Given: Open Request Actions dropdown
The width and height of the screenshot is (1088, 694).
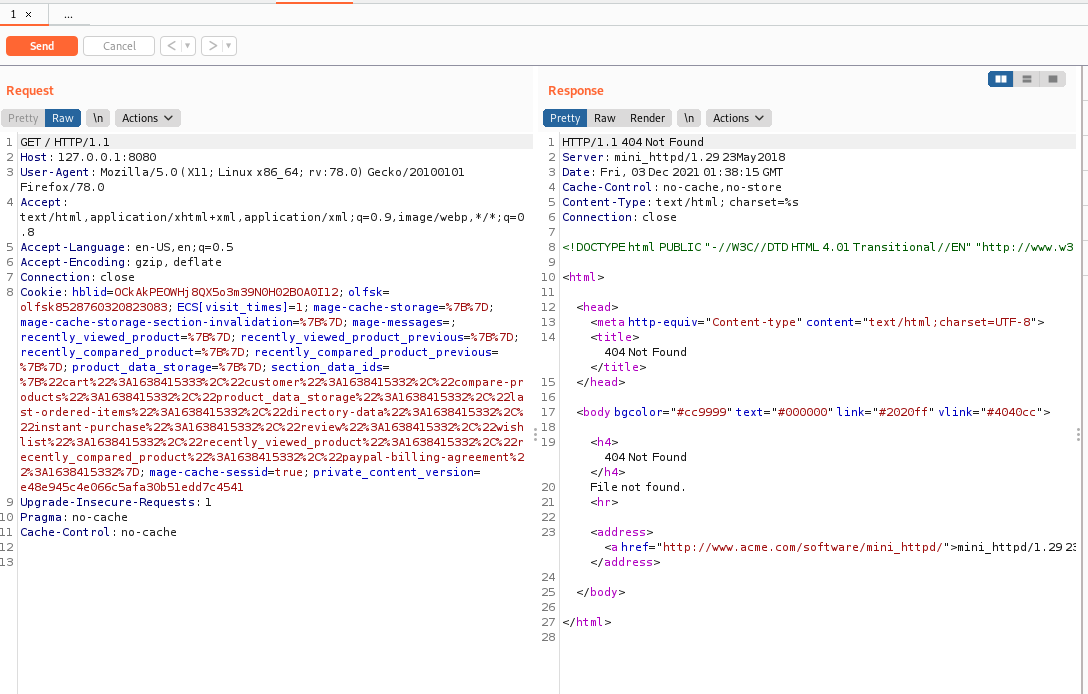Looking at the screenshot, I should (147, 118).
